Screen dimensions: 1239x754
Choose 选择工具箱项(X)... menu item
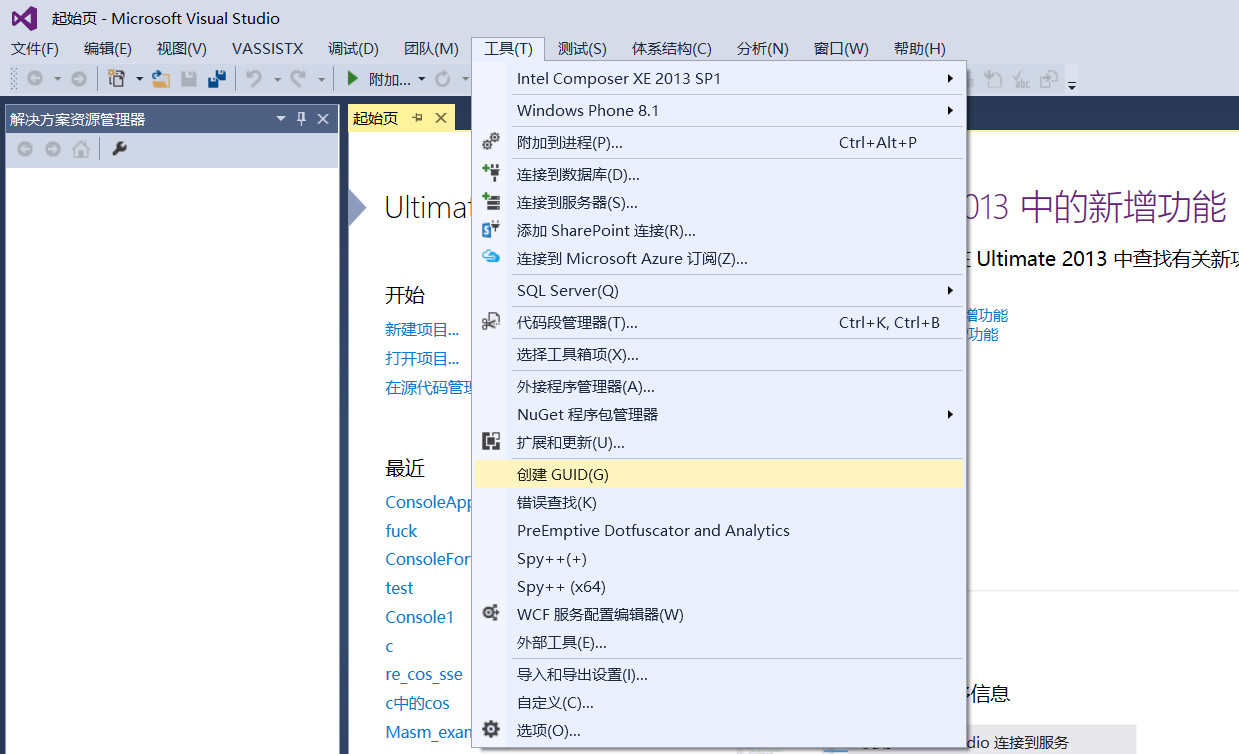(720, 354)
